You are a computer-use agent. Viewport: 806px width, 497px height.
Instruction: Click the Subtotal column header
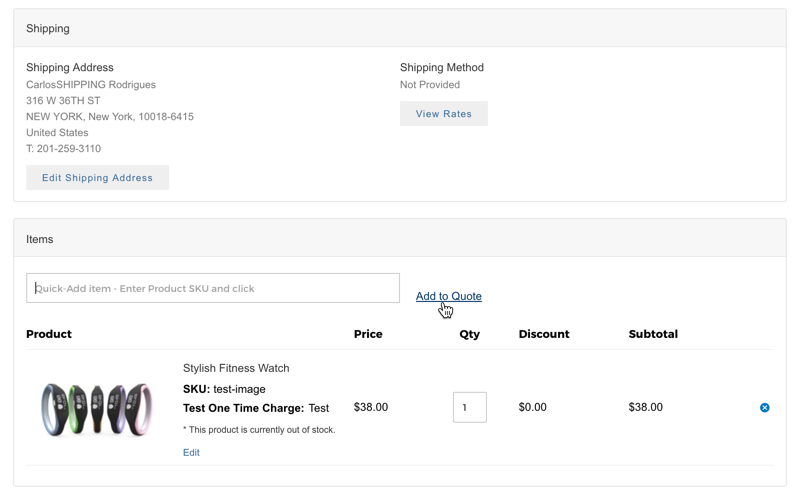[x=653, y=334]
